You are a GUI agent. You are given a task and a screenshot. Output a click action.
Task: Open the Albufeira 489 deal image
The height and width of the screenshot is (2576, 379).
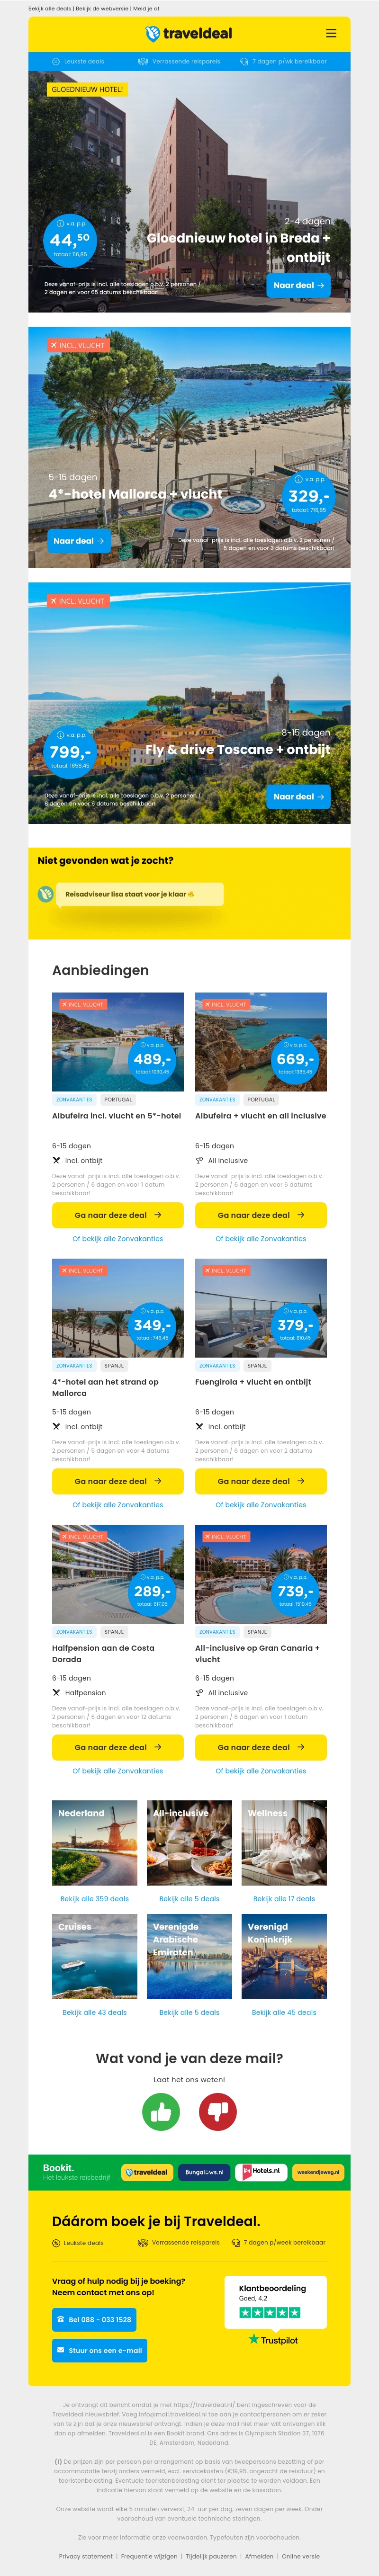(x=118, y=1041)
